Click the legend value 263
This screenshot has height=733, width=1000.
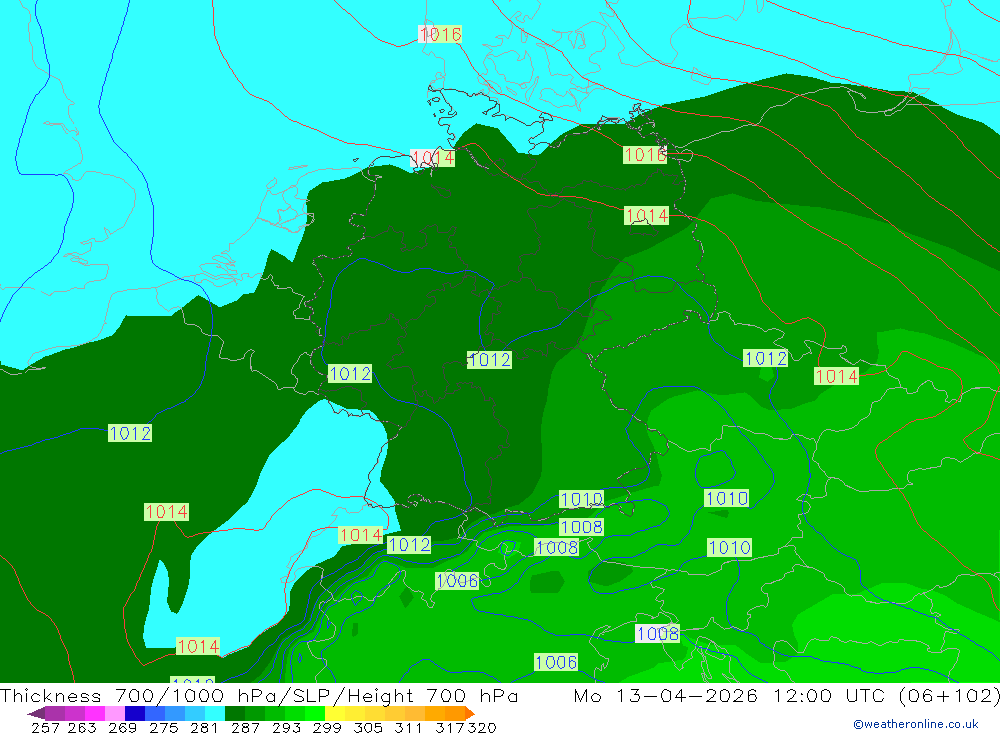click(82, 727)
